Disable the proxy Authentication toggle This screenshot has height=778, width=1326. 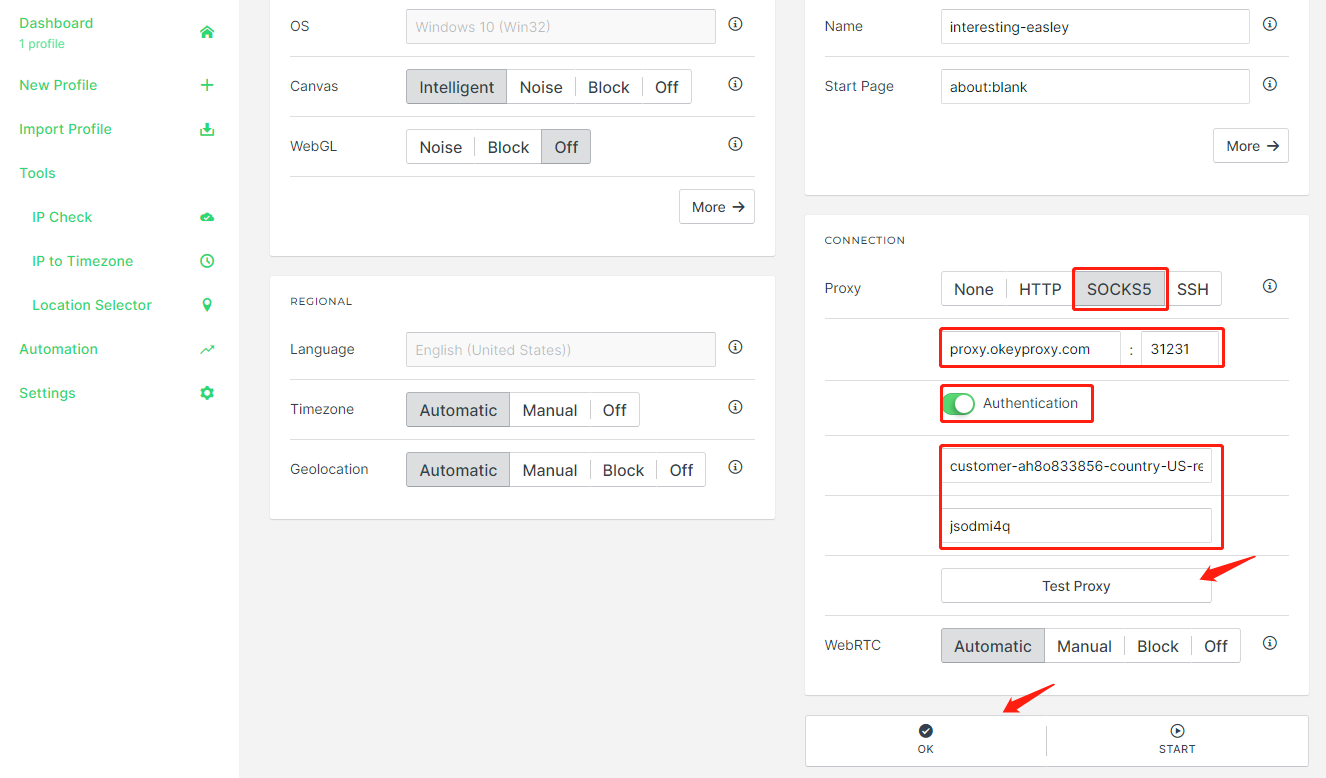tap(958, 404)
